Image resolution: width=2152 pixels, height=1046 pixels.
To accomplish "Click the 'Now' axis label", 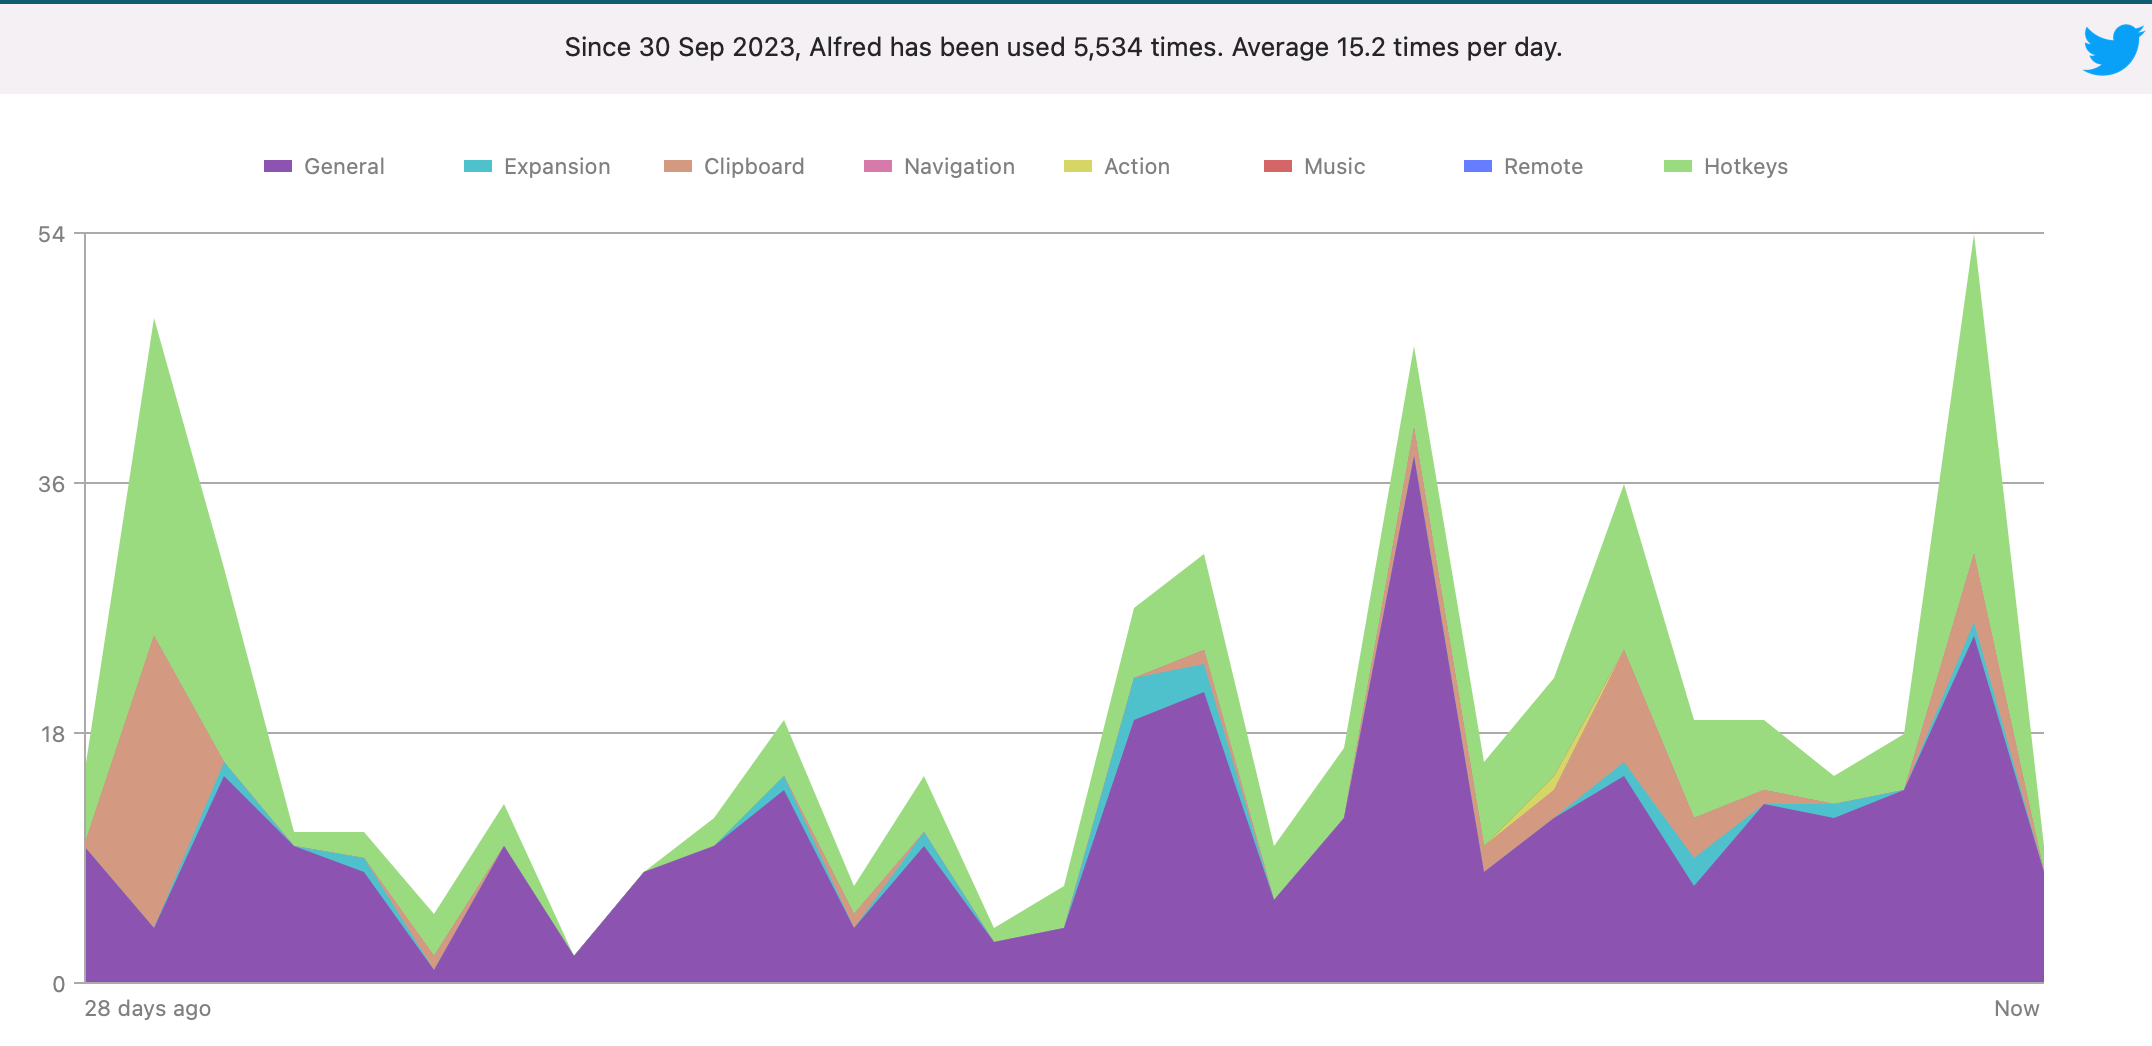I will pyautogui.click(x=2016, y=1008).
